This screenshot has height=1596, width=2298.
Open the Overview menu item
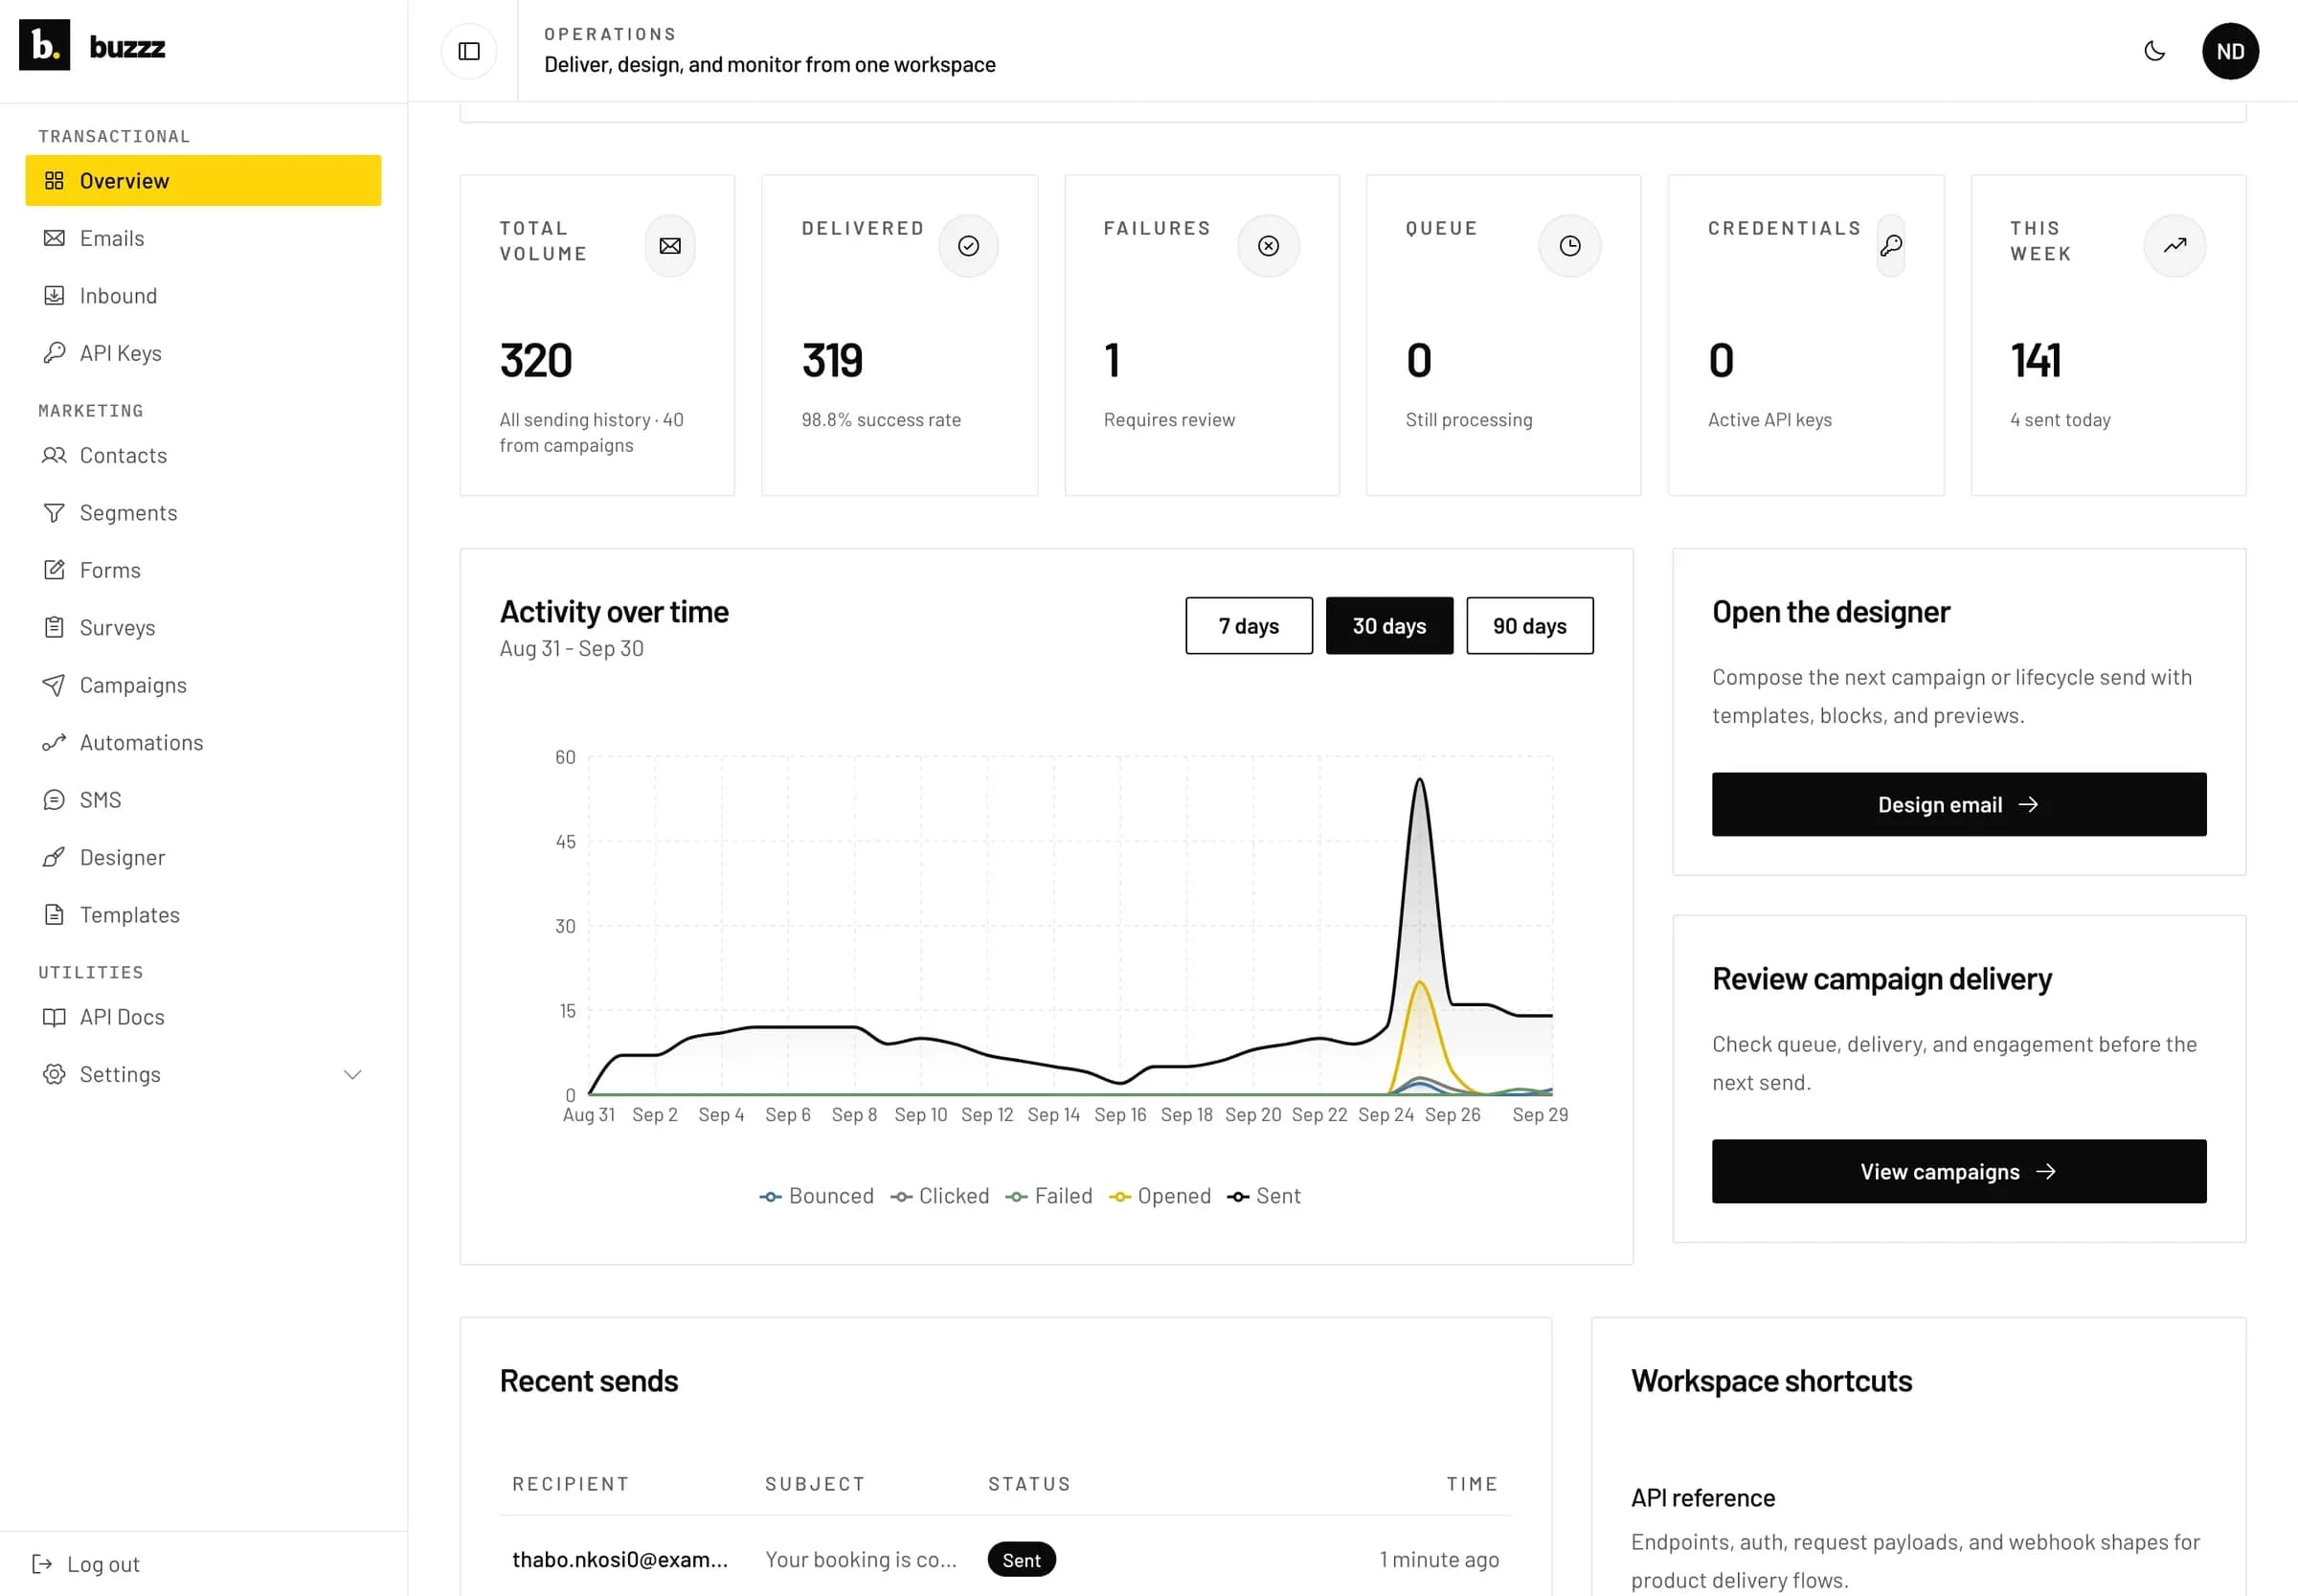(203, 181)
